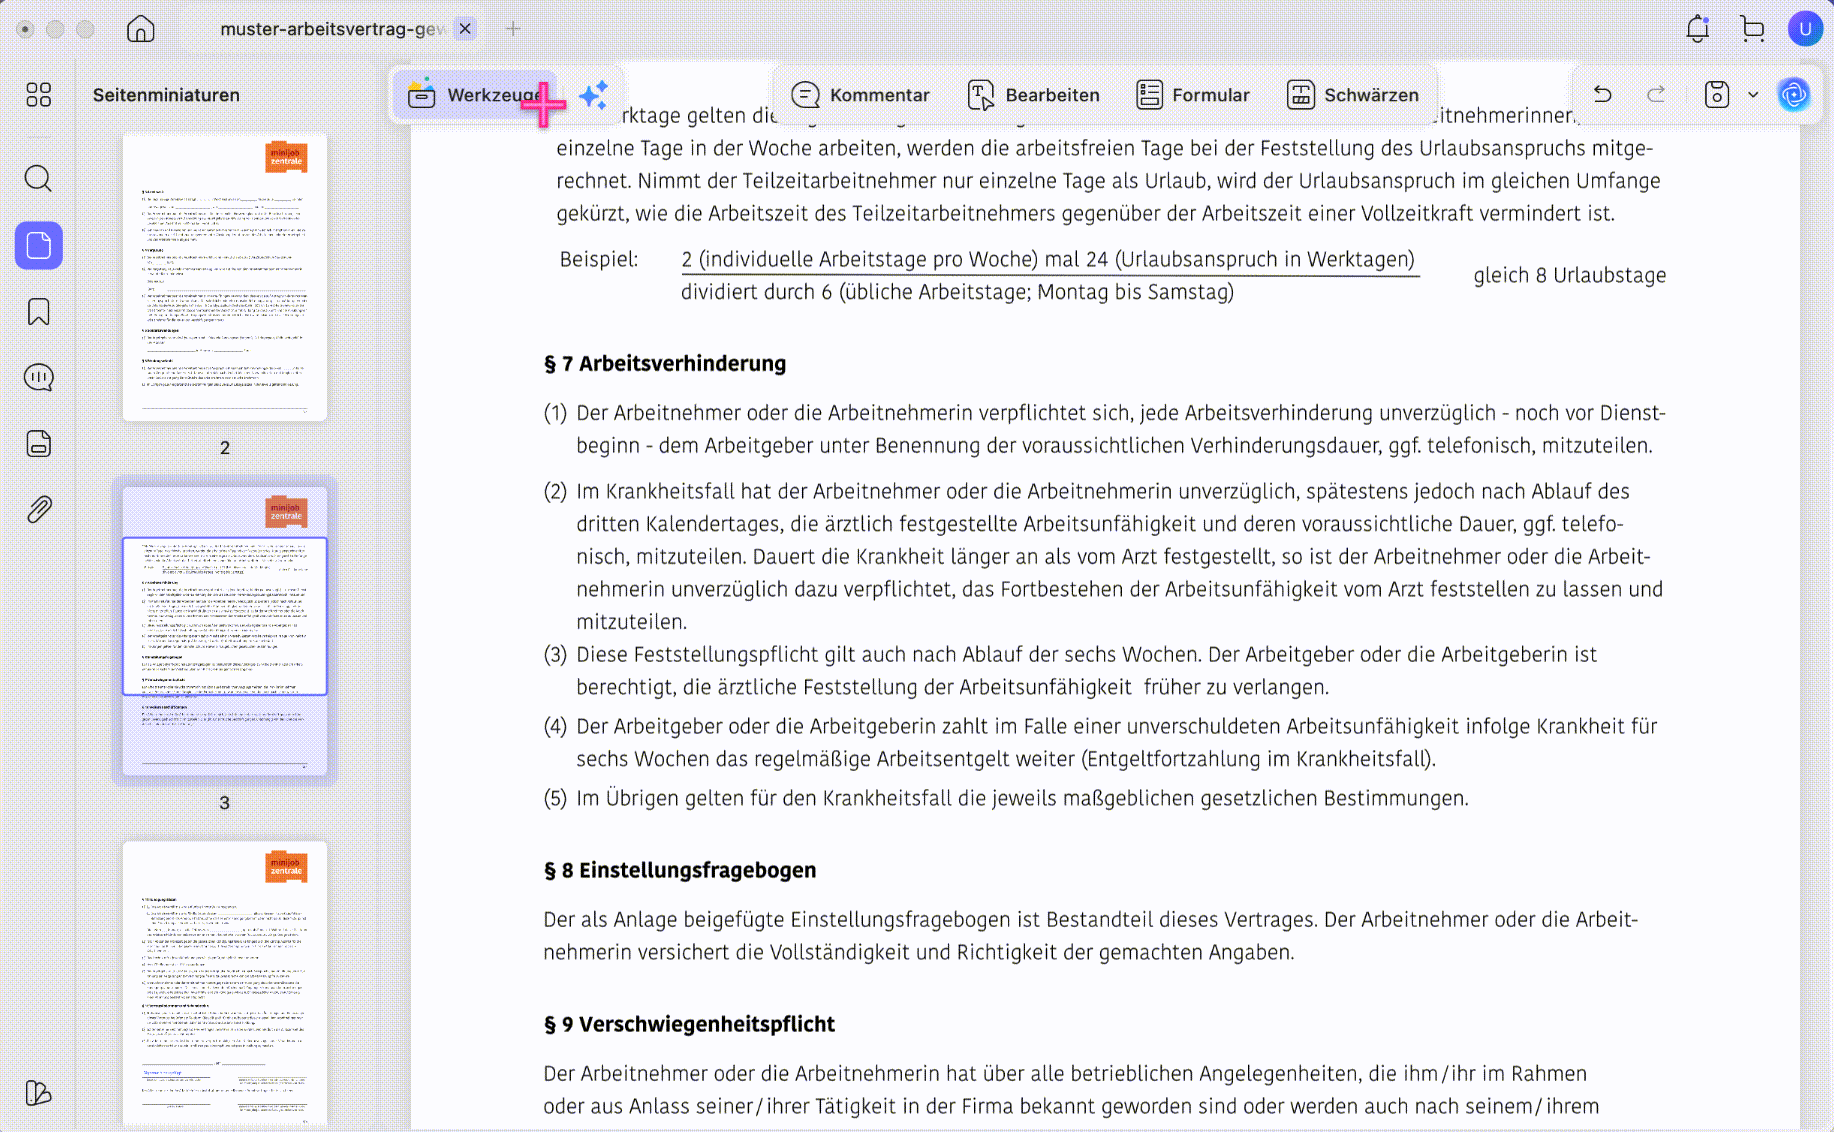Switch to Bearbeiten mode
Image resolution: width=1834 pixels, height=1132 pixels.
click(x=1034, y=95)
